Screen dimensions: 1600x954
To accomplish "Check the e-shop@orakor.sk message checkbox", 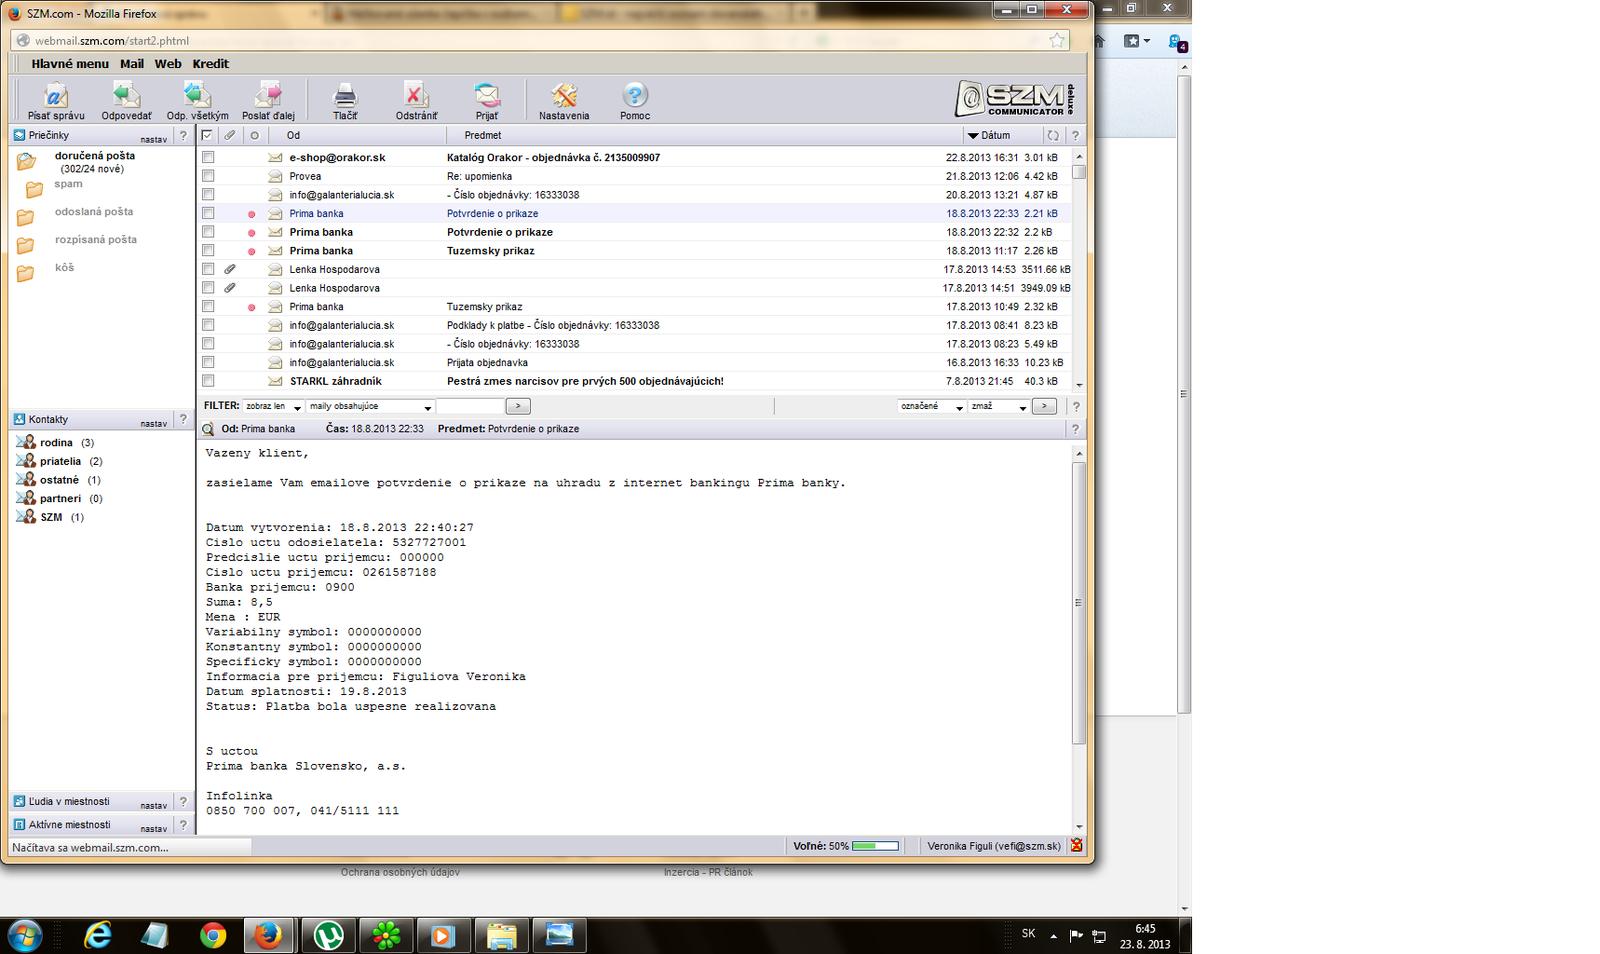I will coord(208,158).
